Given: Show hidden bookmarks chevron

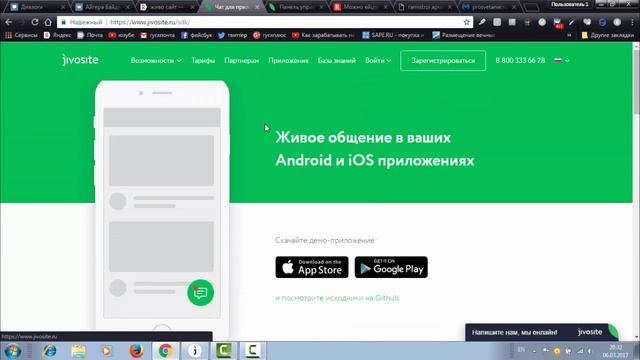Looking at the screenshot, I should click(569, 36).
